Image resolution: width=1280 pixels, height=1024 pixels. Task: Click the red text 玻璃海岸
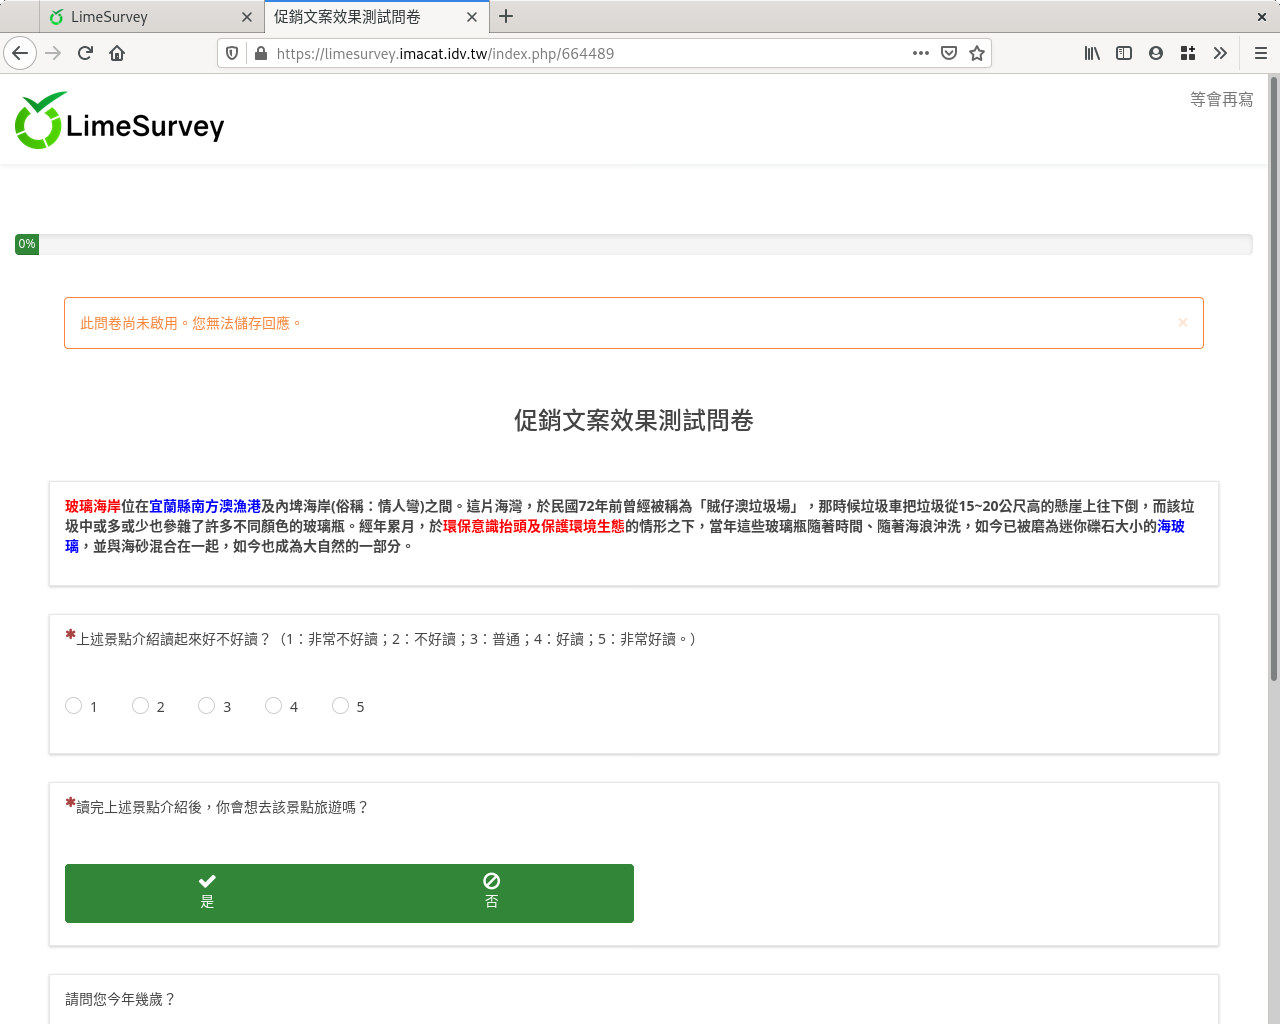point(93,506)
